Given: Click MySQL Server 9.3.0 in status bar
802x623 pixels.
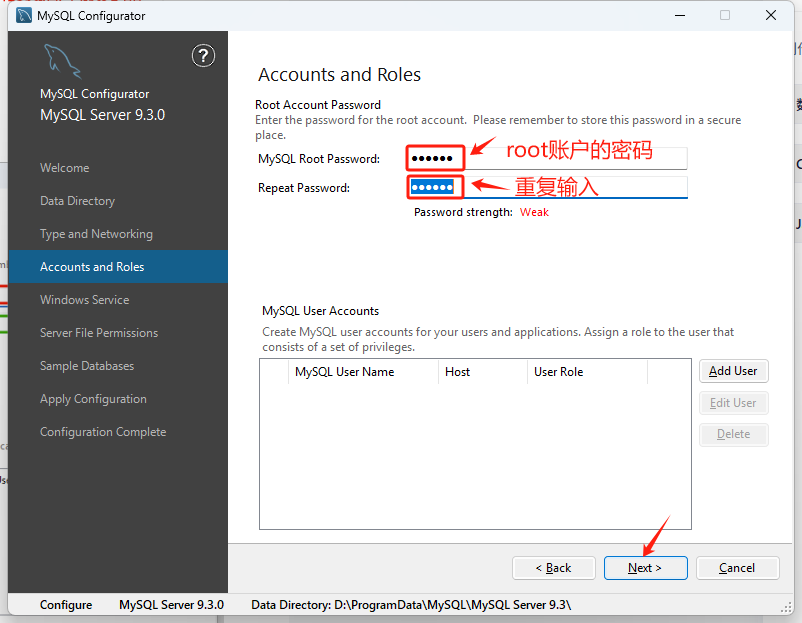Looking at the screenshot, I should [171, 605].
